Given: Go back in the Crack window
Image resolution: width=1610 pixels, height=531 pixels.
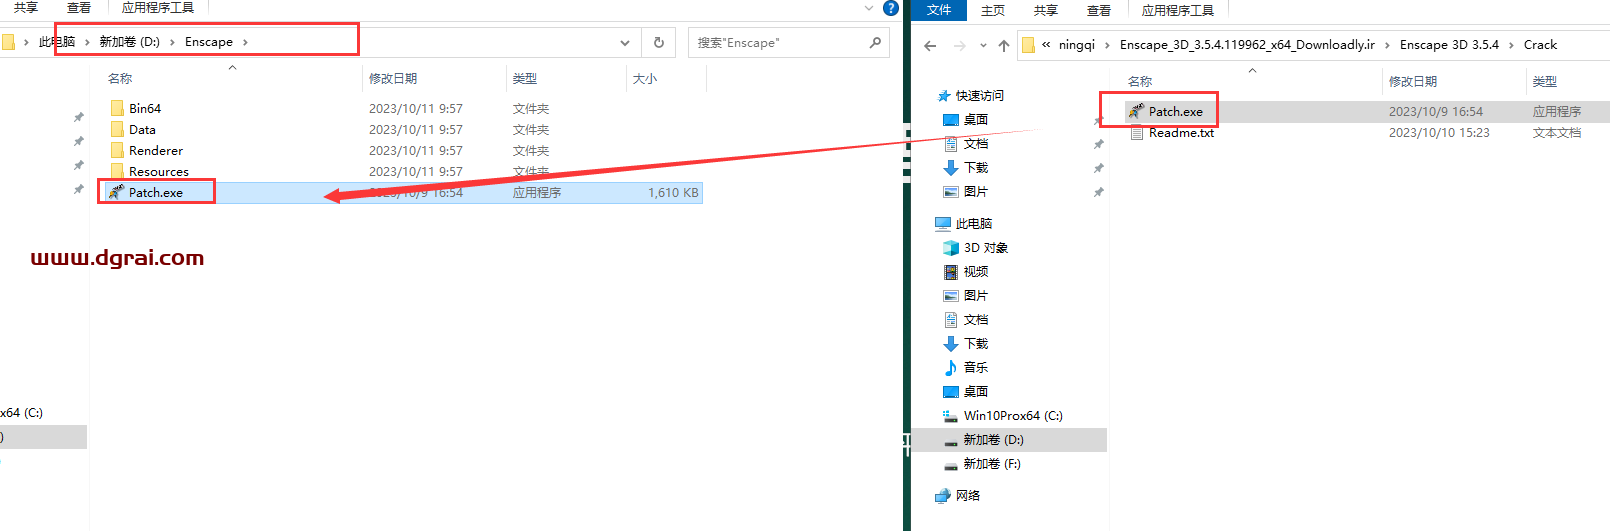Looking at the screenshot, I should click(x=930, y=45).
